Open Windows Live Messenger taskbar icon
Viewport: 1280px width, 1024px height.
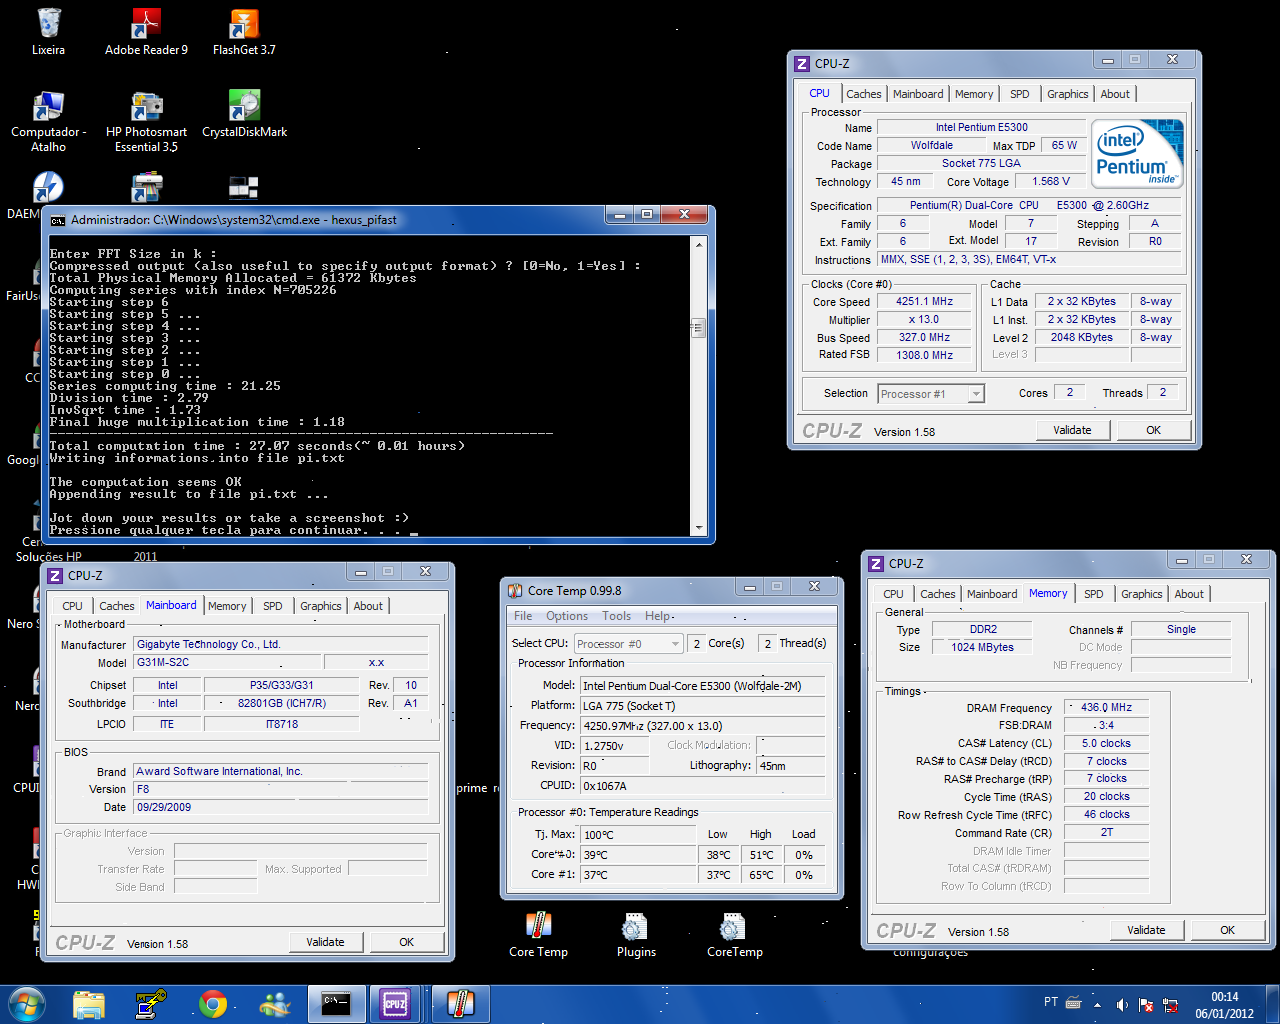click(x=275, y=1004)
